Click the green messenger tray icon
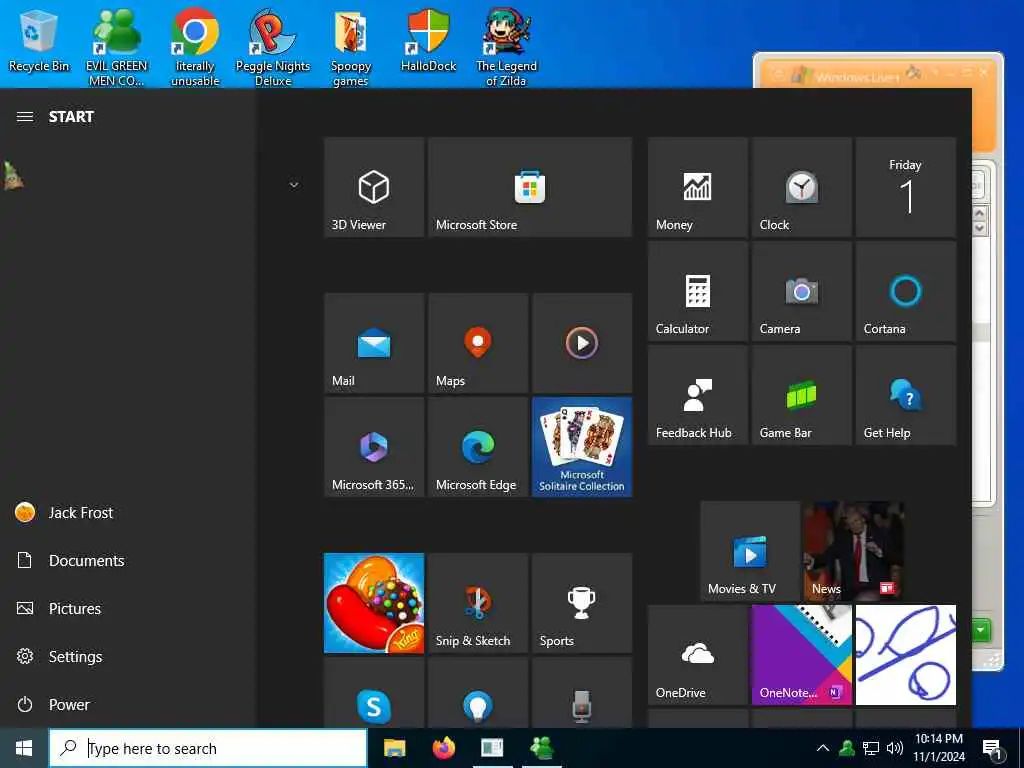 (847, 748)
